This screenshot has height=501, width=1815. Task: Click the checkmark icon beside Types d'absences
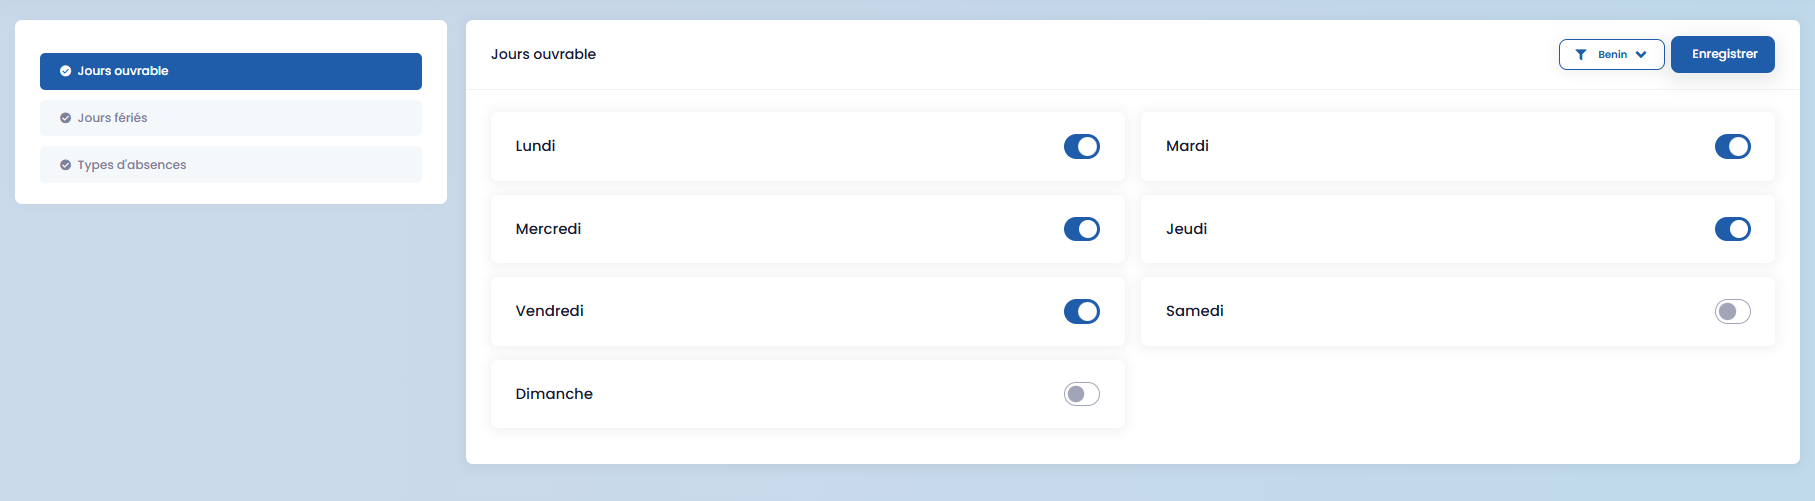pyautogui.click(x=65, y=165)
